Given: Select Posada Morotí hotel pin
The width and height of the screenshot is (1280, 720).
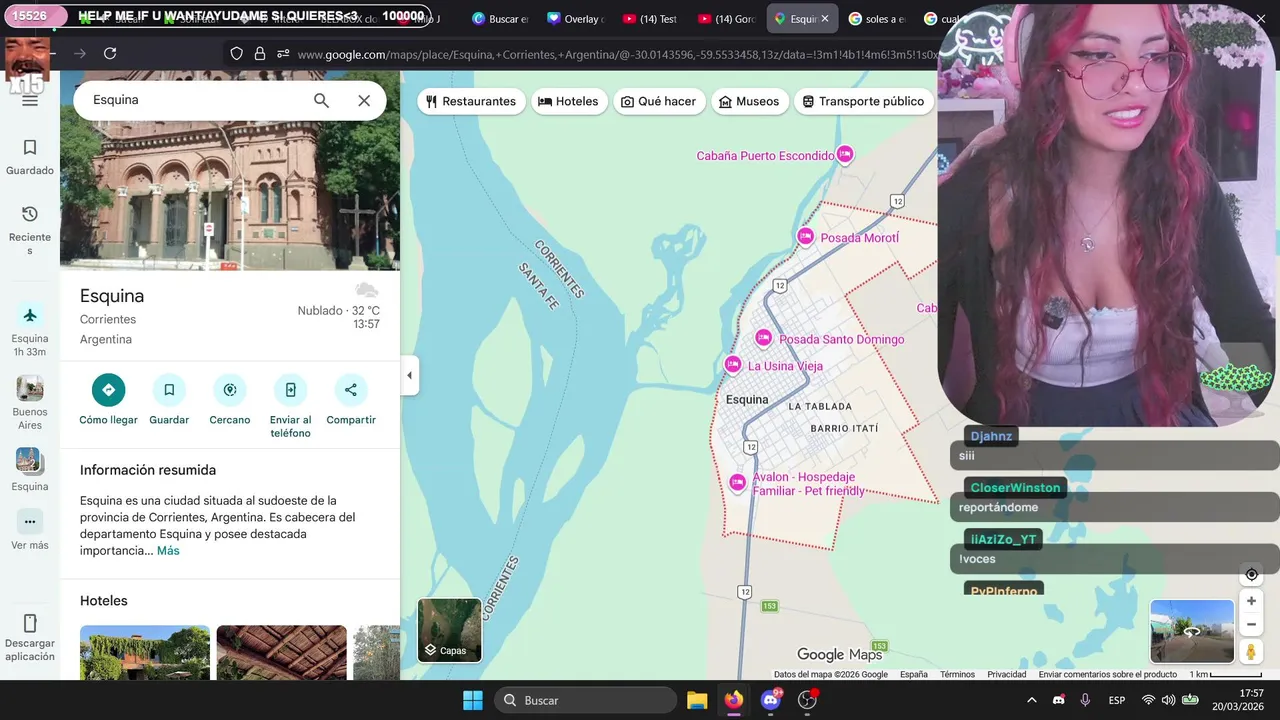Looking at the screenshot, I should [x=806, y=236].
